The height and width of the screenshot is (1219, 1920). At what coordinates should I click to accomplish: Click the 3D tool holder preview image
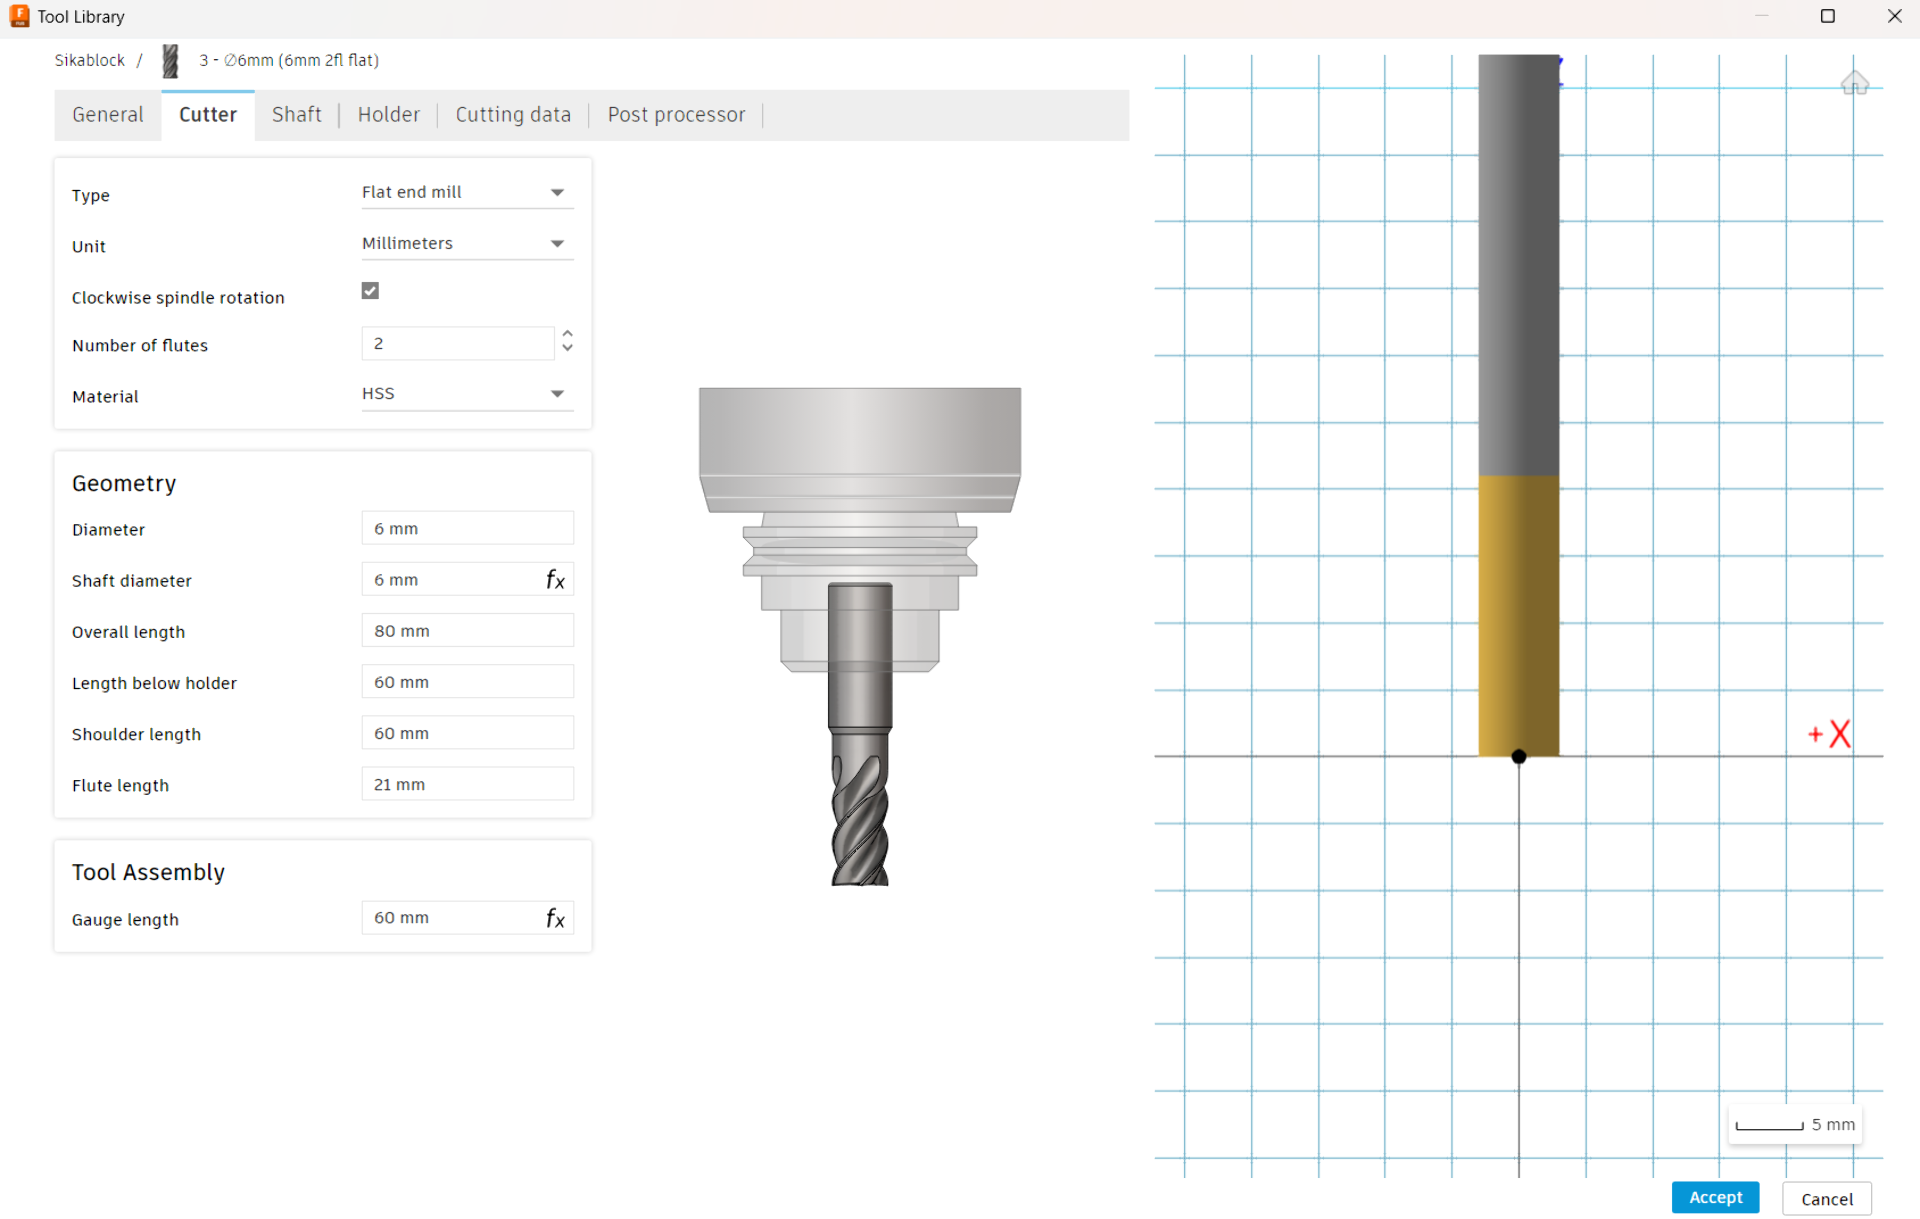click(859, 635)
